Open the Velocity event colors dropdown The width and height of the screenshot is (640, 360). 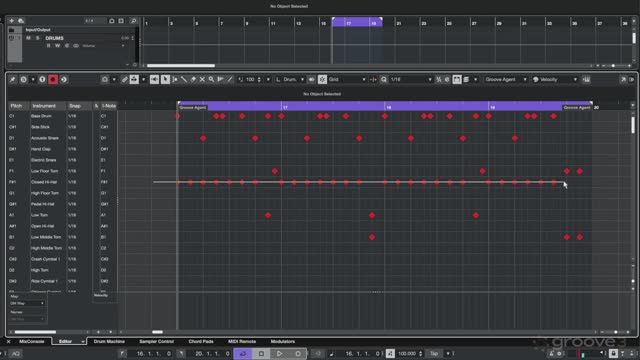coord(555,79)
